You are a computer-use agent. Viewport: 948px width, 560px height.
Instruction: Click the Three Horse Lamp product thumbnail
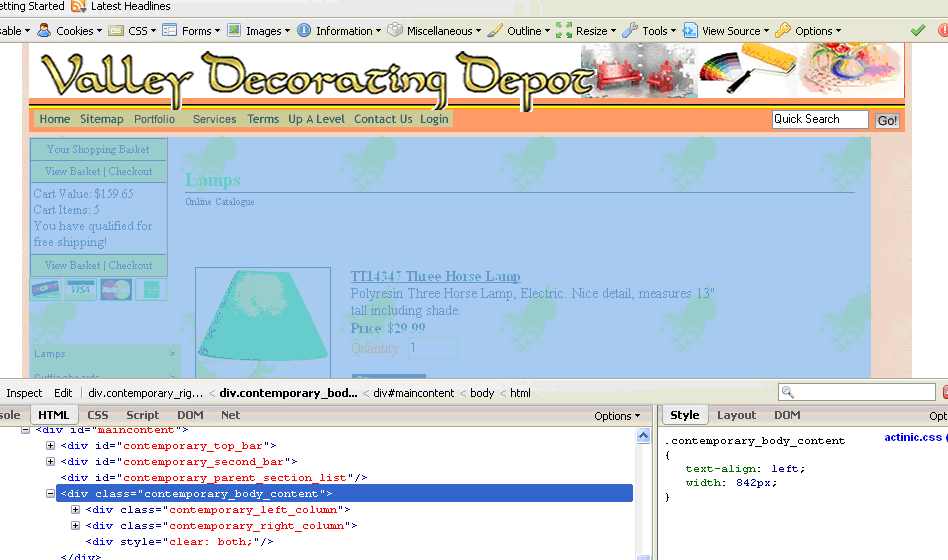[263, 318]
